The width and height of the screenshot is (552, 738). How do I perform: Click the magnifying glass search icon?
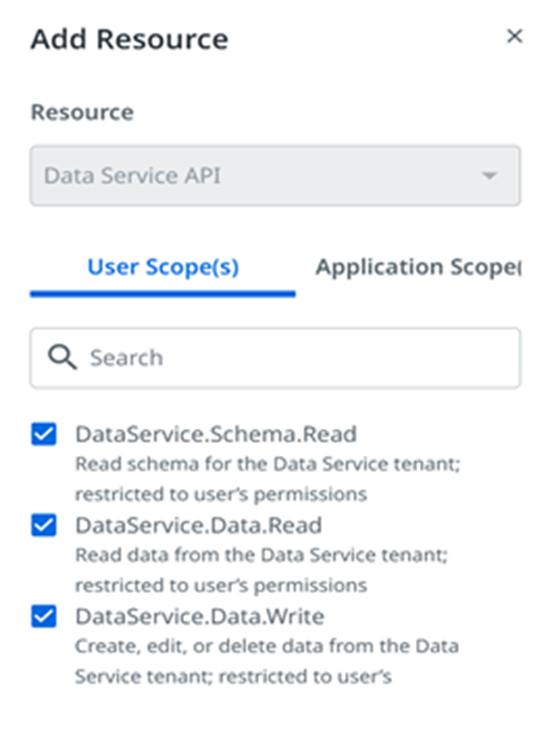click(62, 357)
